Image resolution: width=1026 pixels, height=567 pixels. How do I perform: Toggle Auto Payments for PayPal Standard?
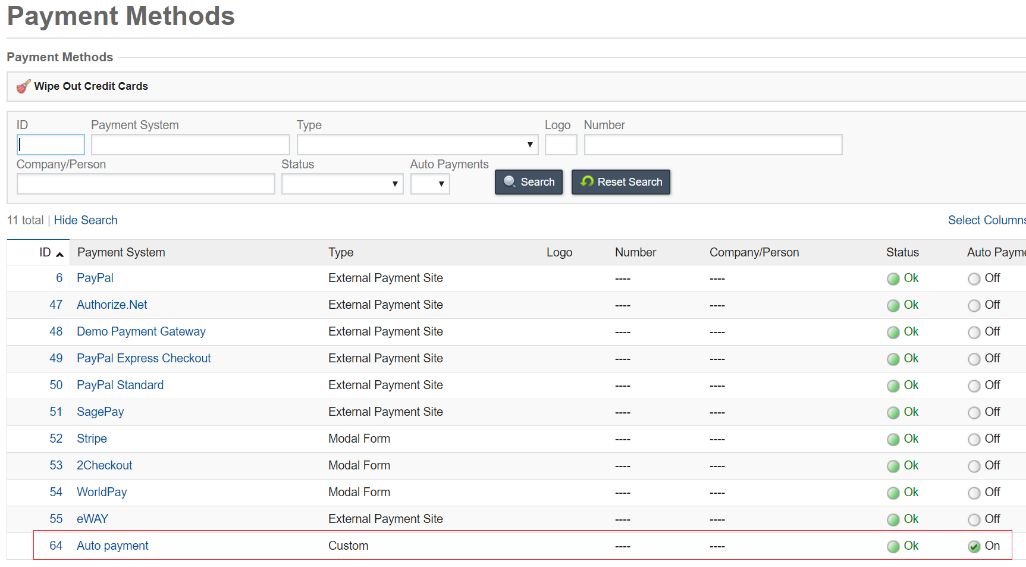pos(974,387)
